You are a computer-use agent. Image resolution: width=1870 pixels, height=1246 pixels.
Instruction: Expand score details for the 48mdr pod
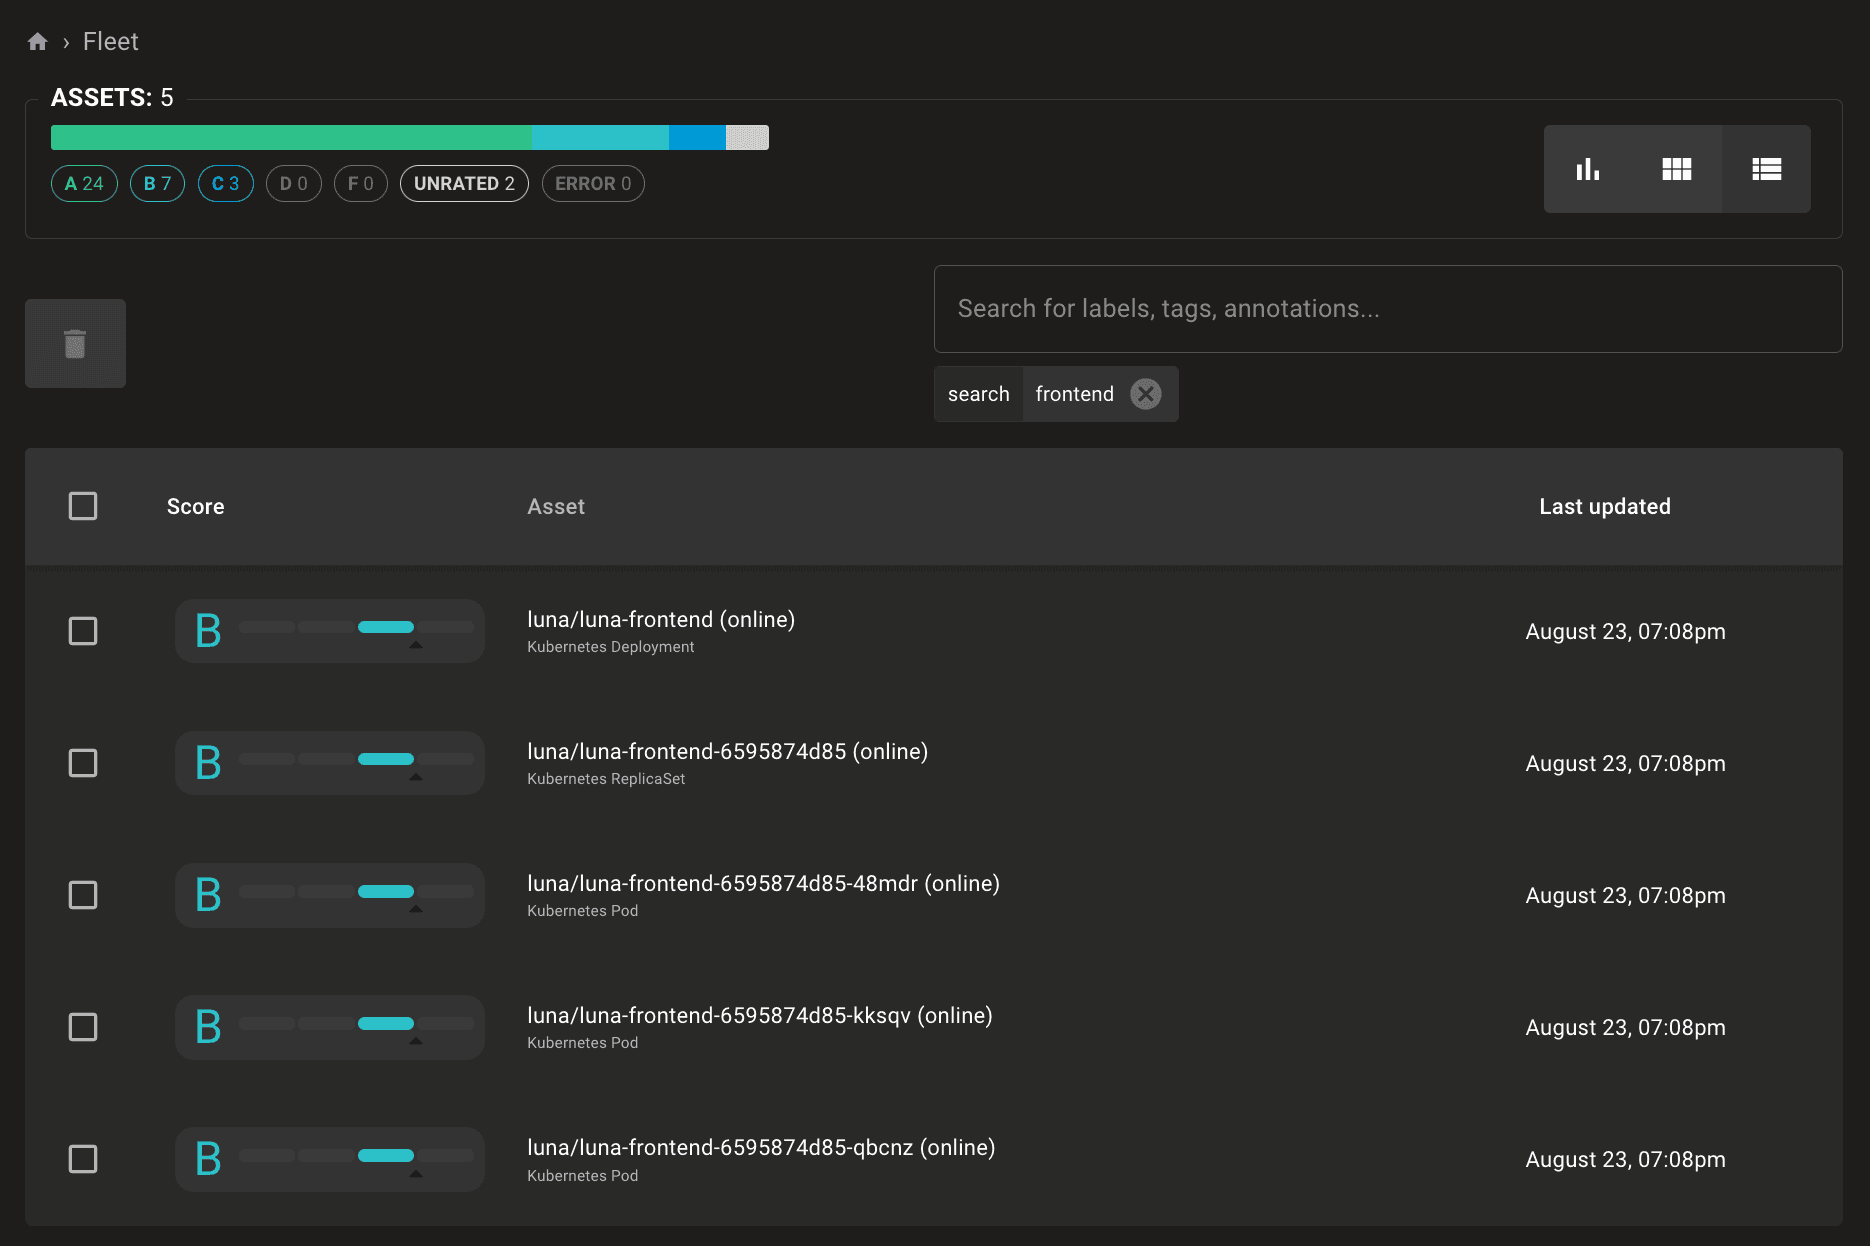pos(417,908)
